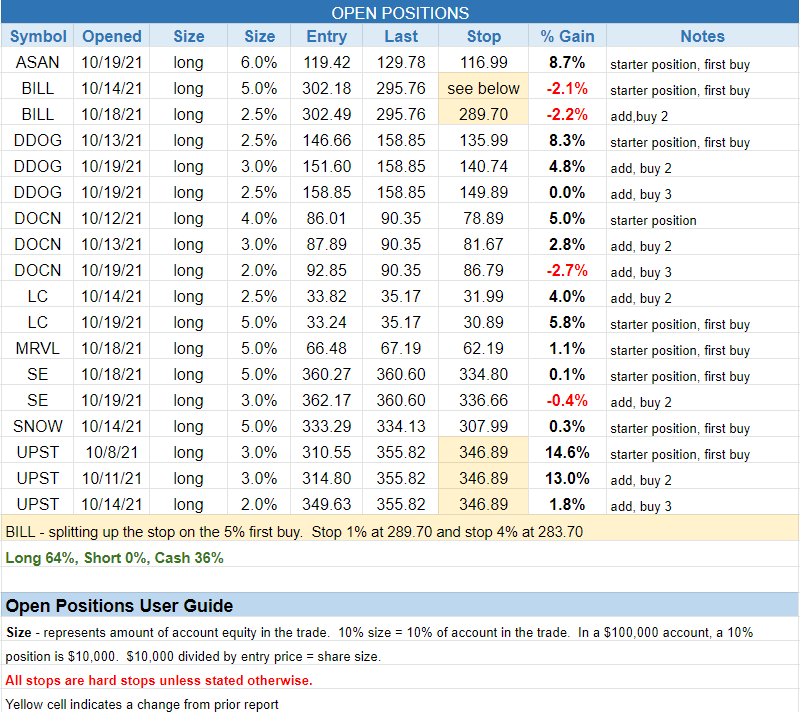
Task: Click the Size definition paragraph
Action: 380,644
